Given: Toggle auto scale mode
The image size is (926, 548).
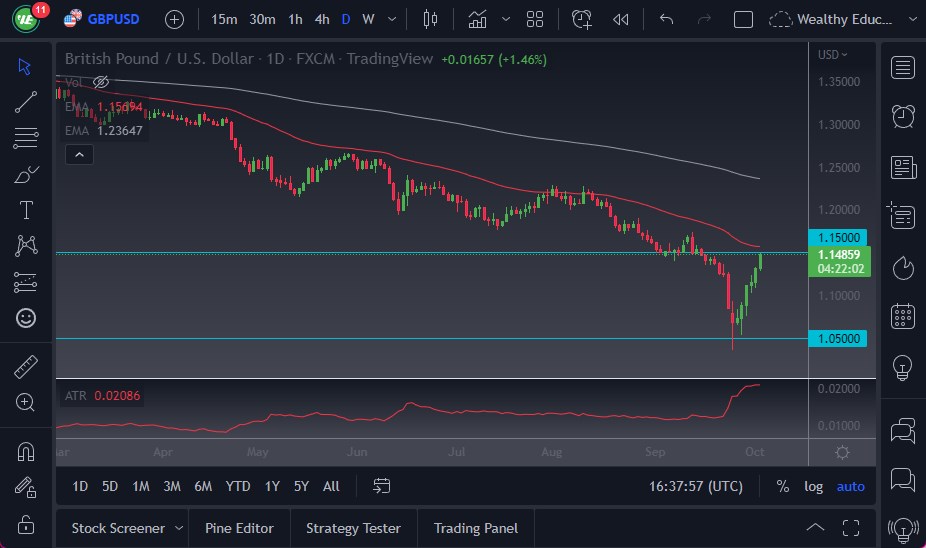Looking at the screenshot, I should 850,486.
